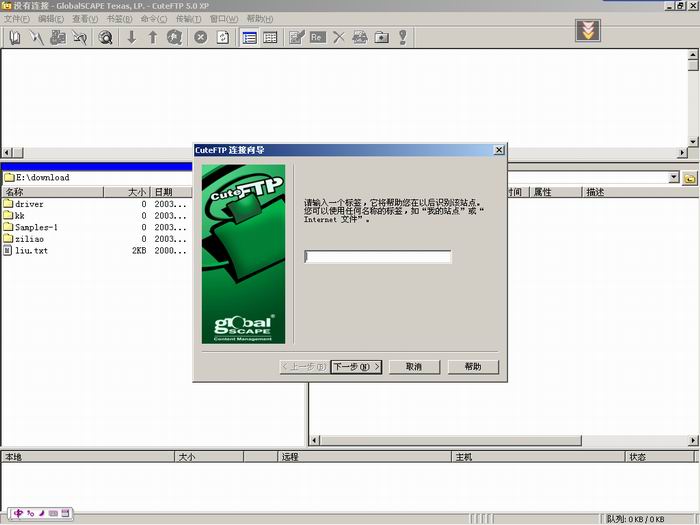Click the Reconnect toolbar icon
This screenshot has width=700, height=525.
(80, 38)
